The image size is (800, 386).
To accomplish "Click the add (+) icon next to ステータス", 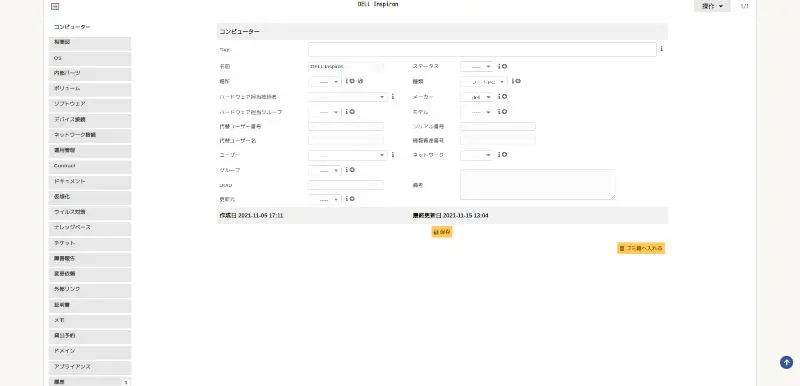I will (x=504, y=66).
